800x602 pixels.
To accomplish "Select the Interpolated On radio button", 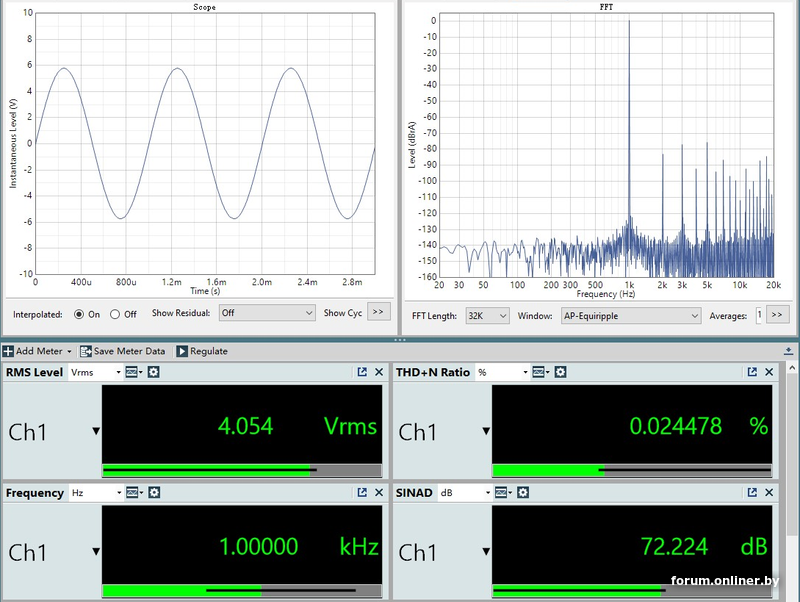I will tap(79, 314).
